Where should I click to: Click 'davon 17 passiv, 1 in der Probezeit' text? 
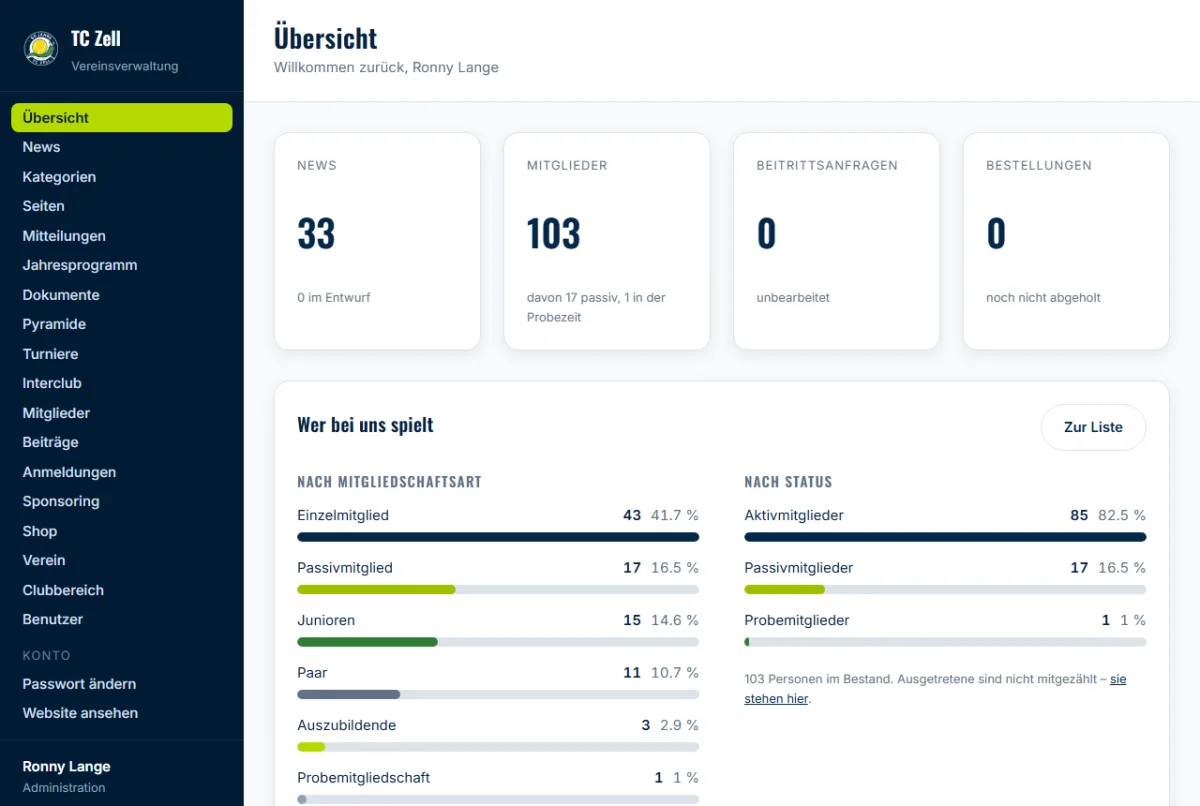596,307
